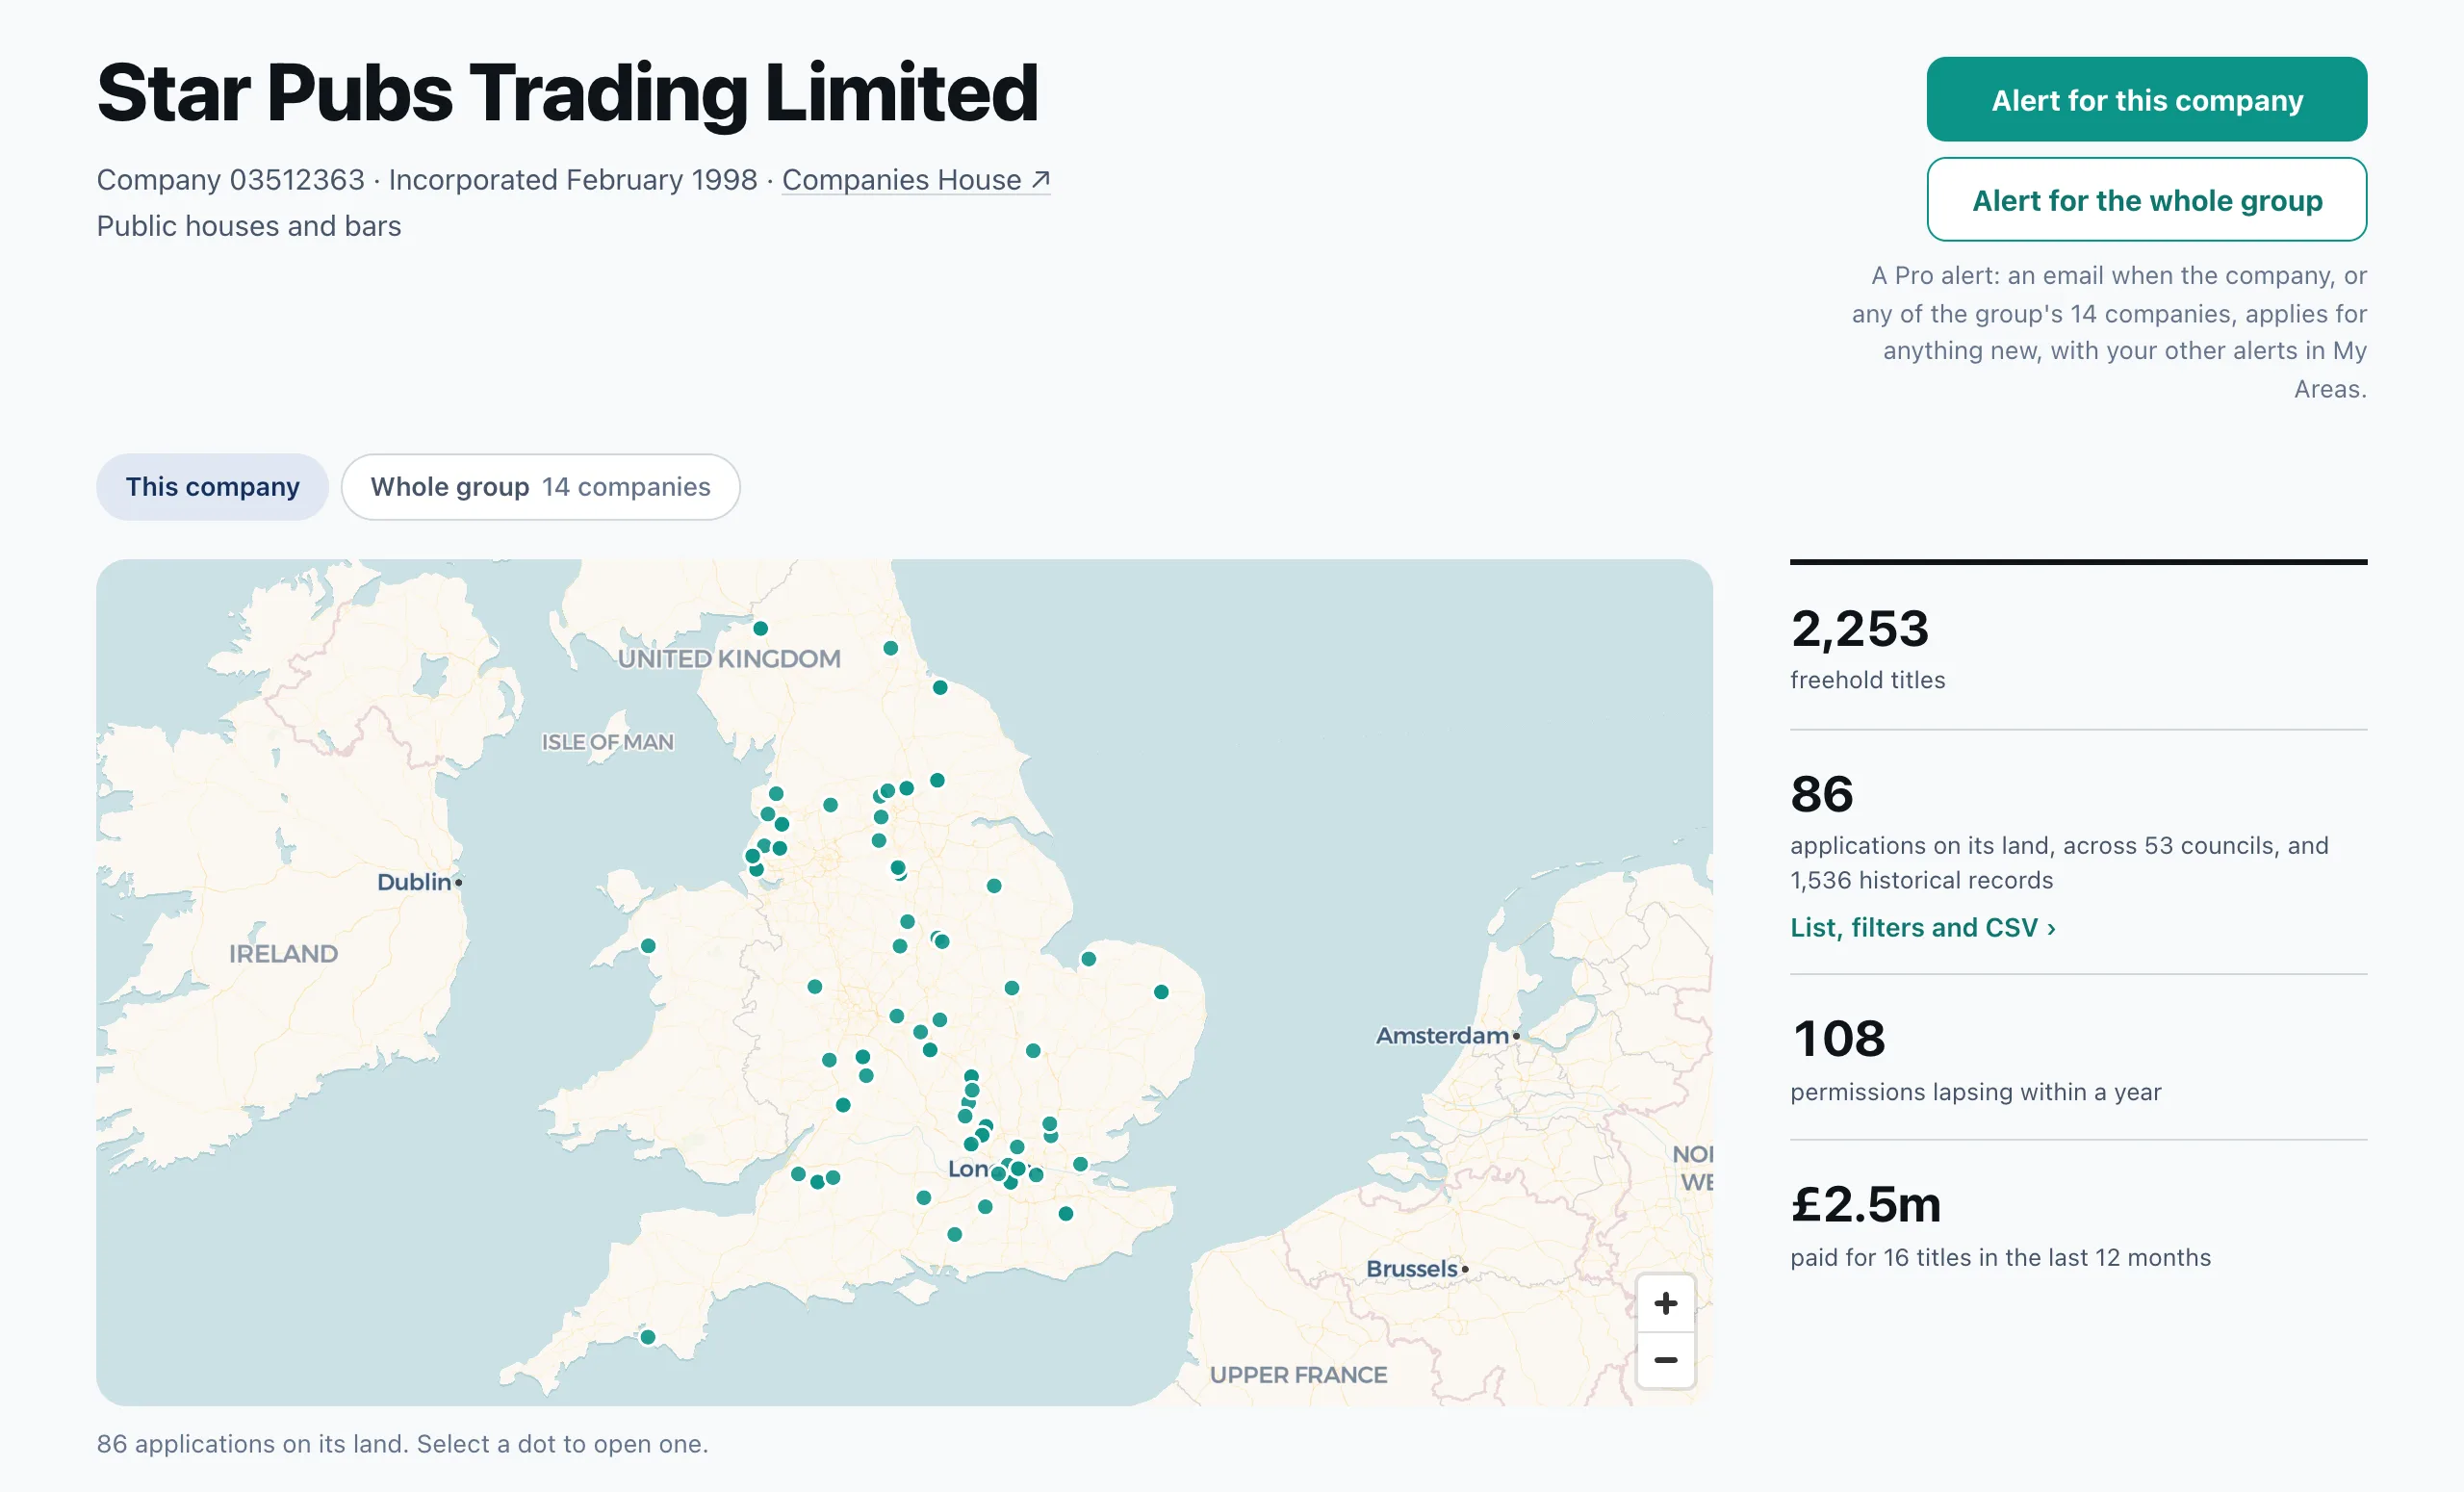This screenshot has height=1492, width=2464.
Task: Click the Alert for this company button
Action: click(2146, 99)
